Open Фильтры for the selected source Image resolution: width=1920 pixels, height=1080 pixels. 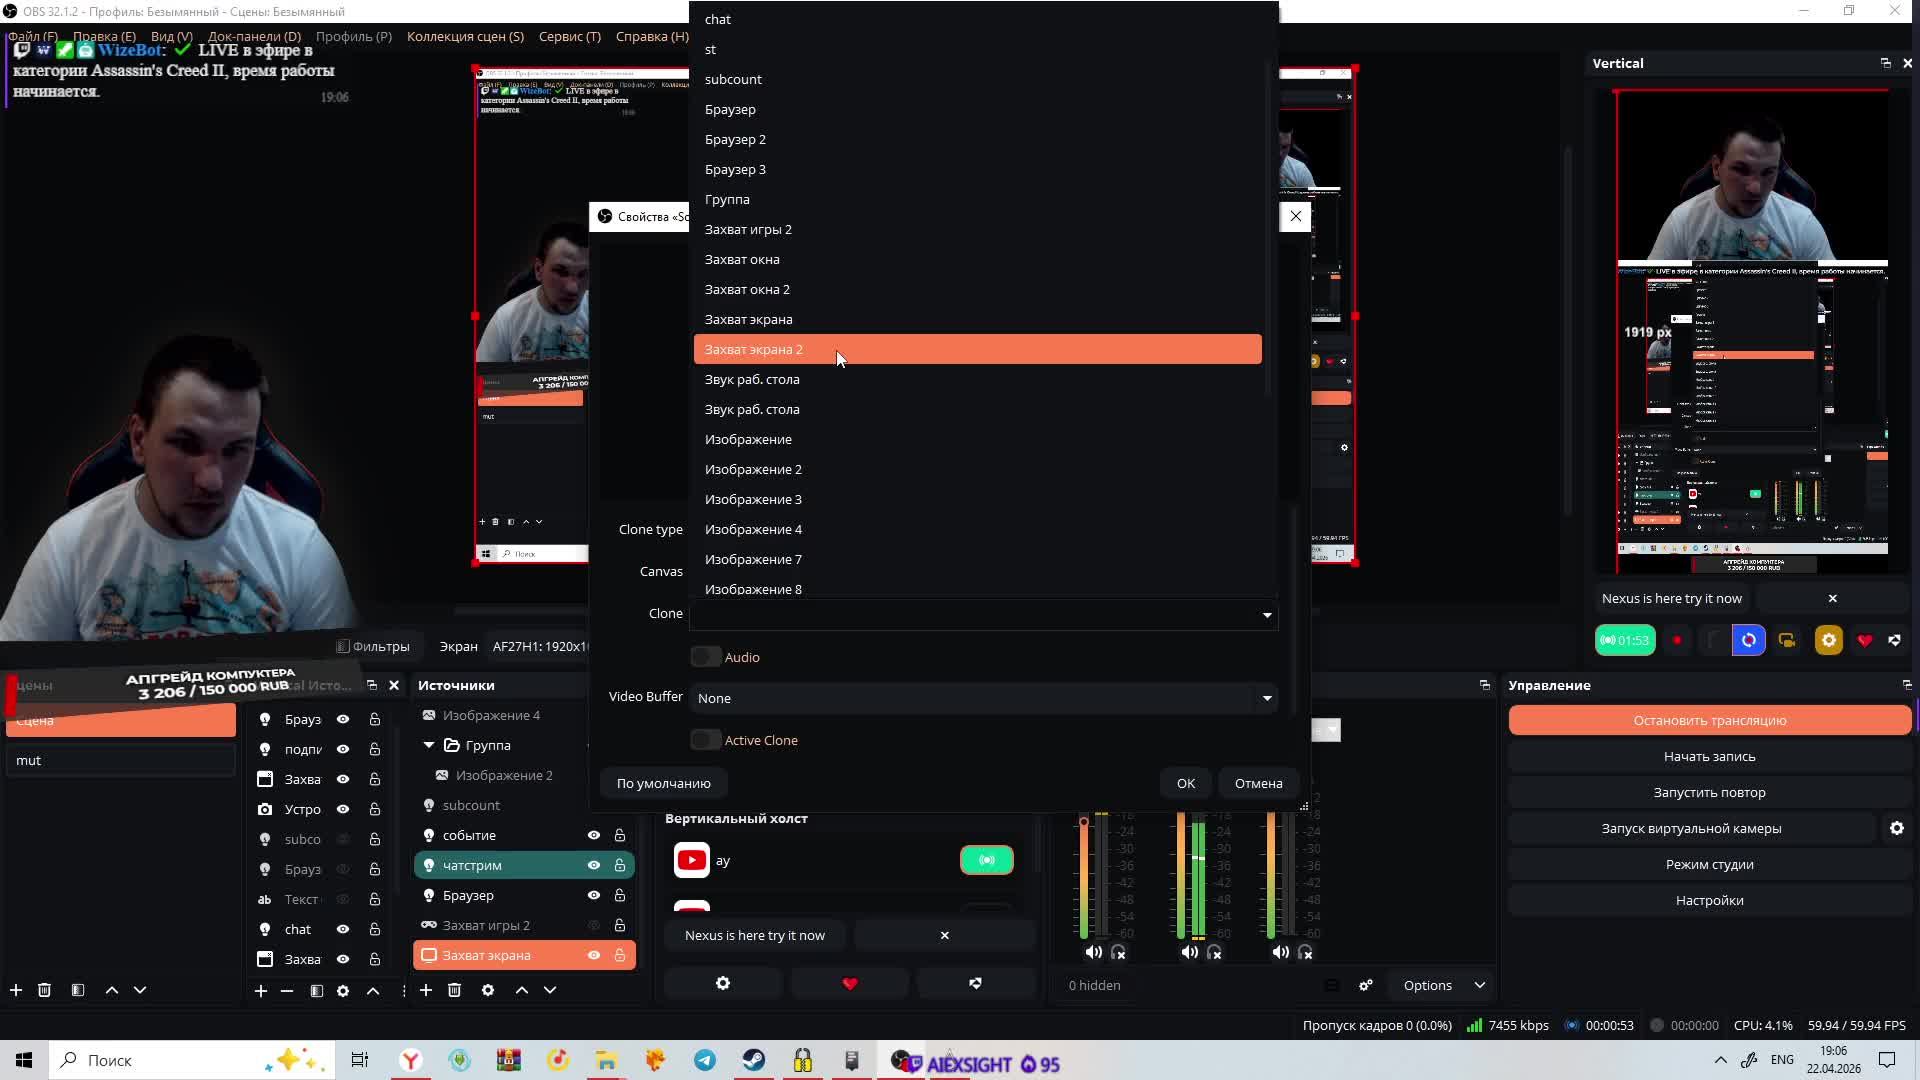pos(373,646)
